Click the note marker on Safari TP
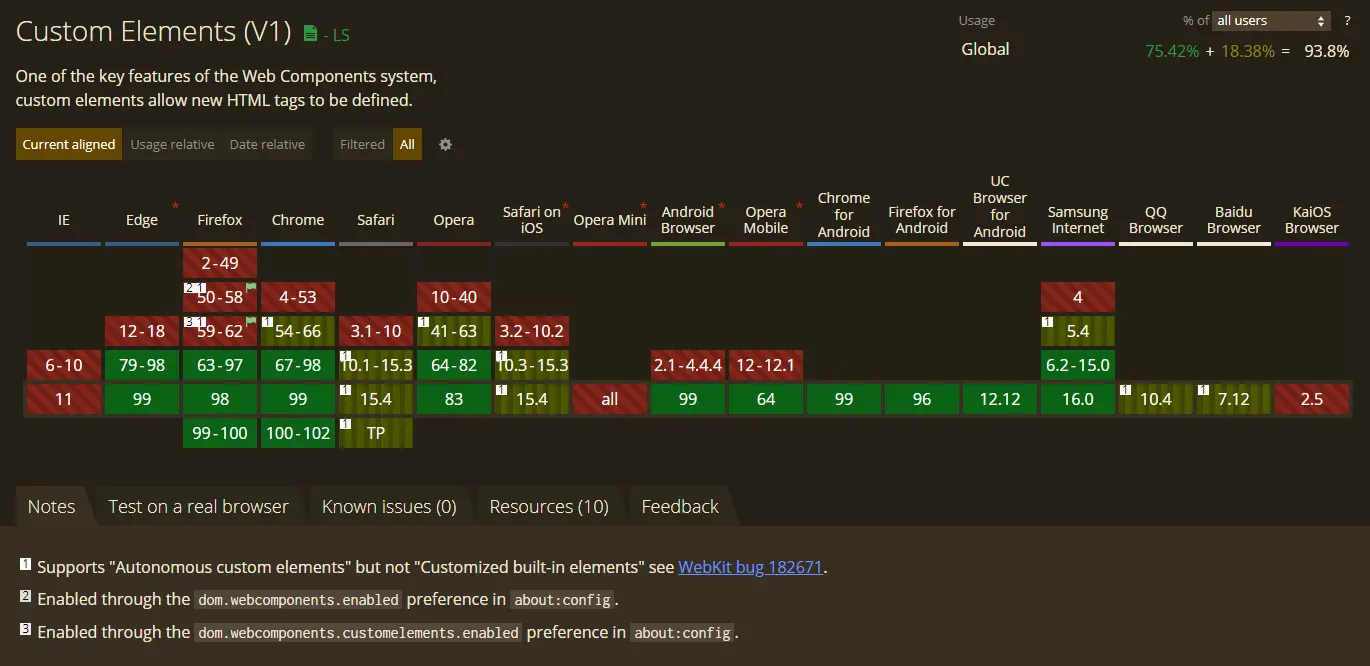The image size is (1370, 666). pyautogui.click(x=346, y=424)
